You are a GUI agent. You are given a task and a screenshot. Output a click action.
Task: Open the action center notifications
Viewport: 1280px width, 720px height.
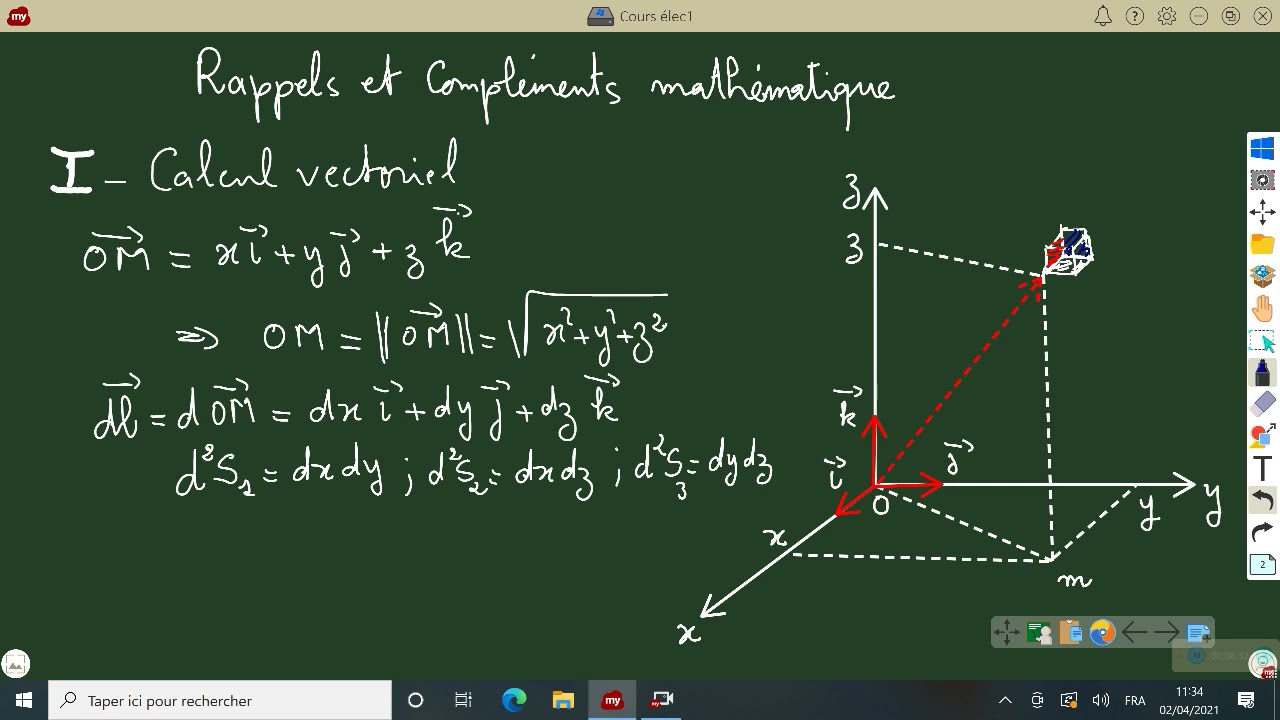pos(1246,700)
